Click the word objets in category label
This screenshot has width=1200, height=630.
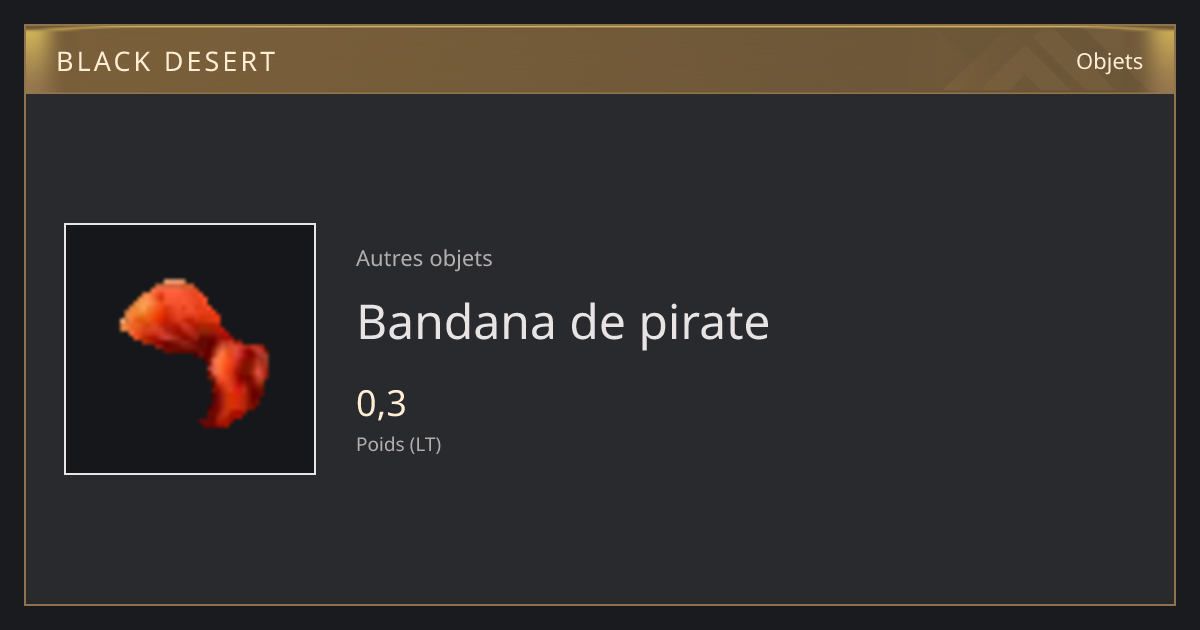pyautogui.click(x=461, y=258)
